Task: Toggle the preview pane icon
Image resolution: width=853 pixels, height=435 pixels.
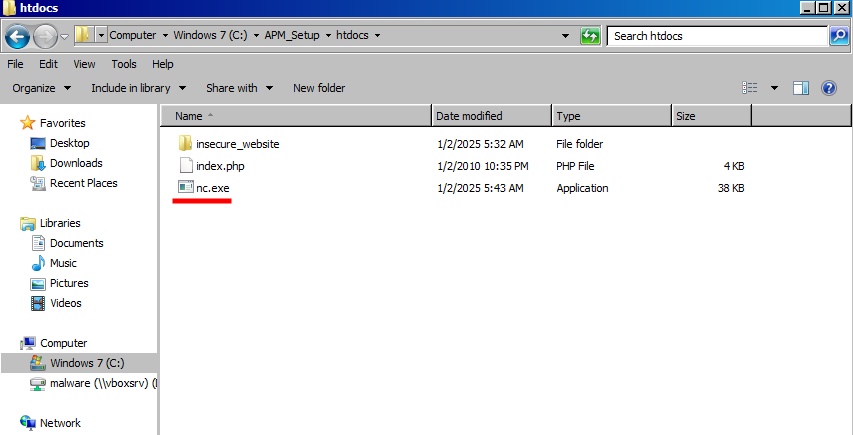Action: coord(801,88)
